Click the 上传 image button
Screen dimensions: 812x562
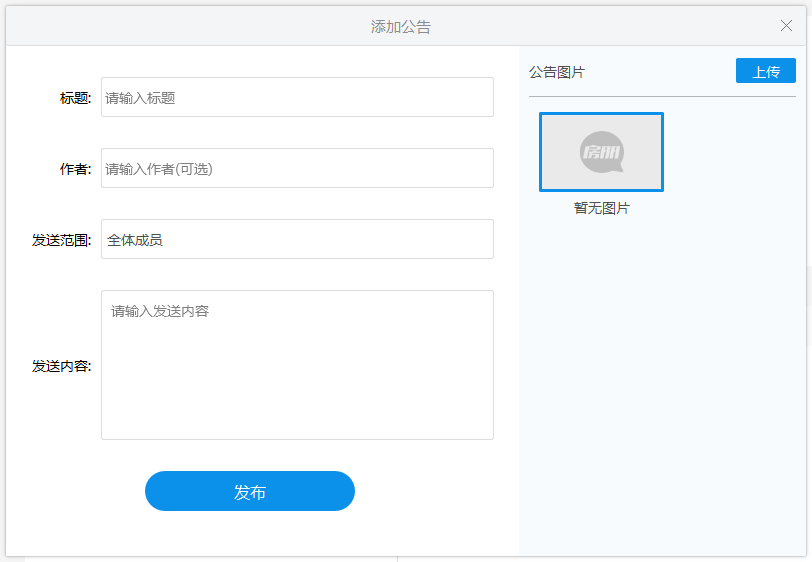765,71
